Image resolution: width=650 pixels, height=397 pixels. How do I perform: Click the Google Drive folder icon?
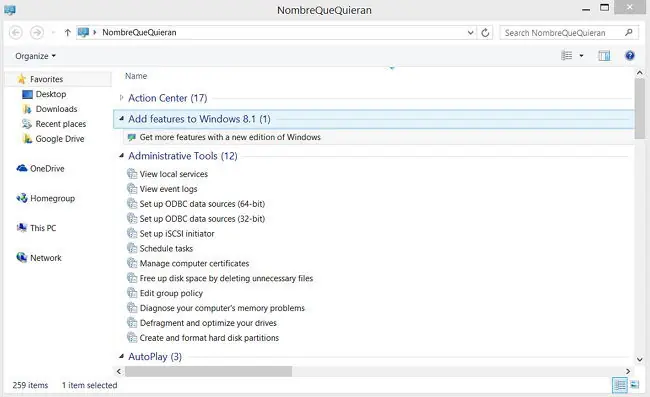[27, 139]
